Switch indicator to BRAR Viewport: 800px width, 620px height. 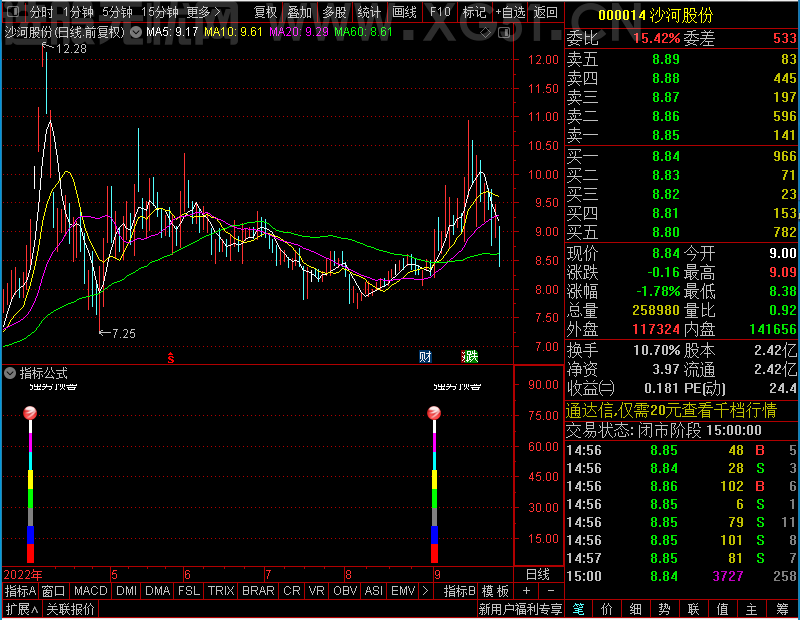258,591
